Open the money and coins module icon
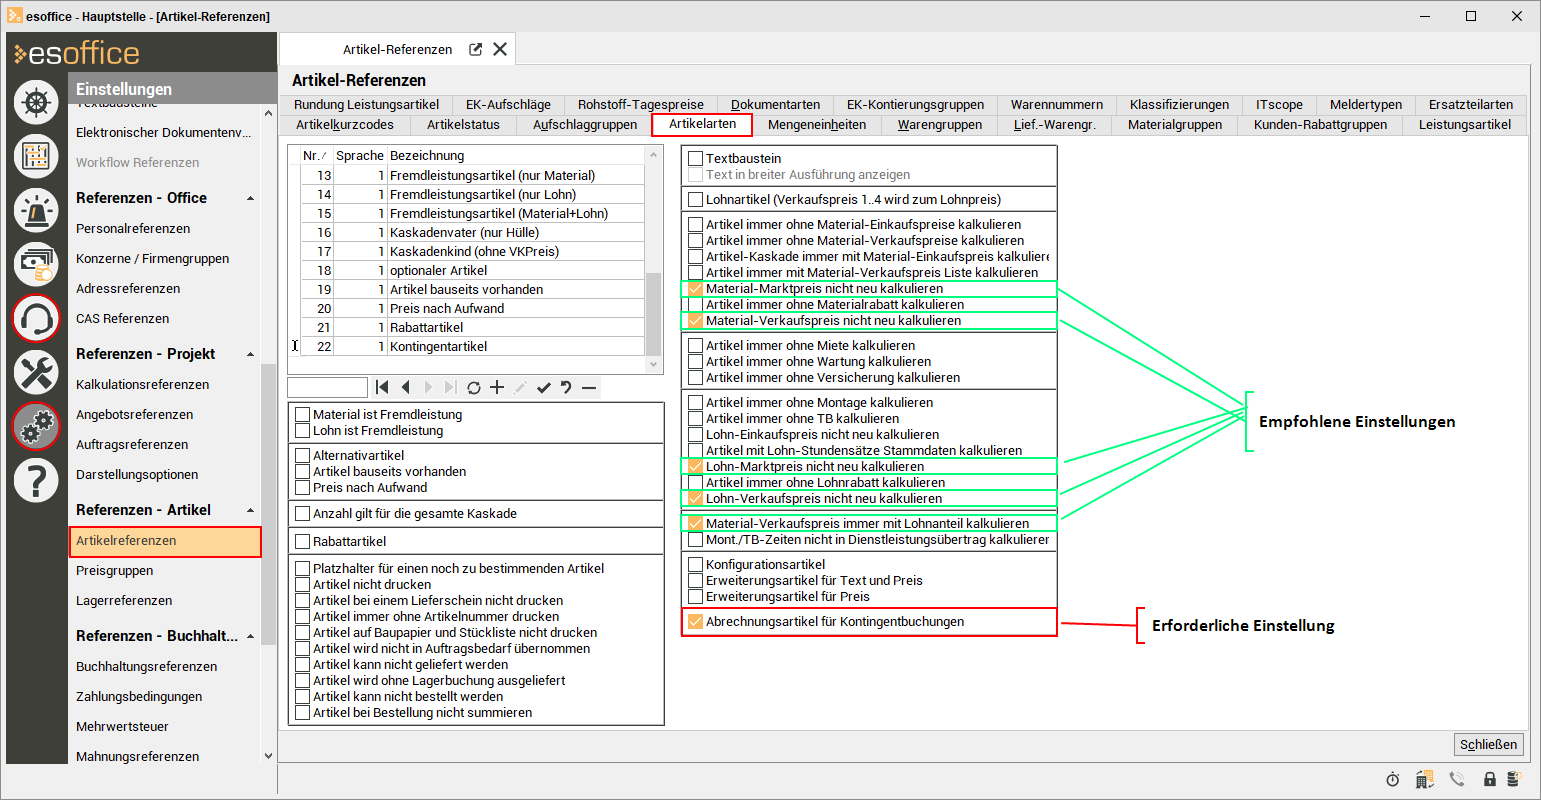The height and width of the screenshot is (800, 1541). pos(36,263)
